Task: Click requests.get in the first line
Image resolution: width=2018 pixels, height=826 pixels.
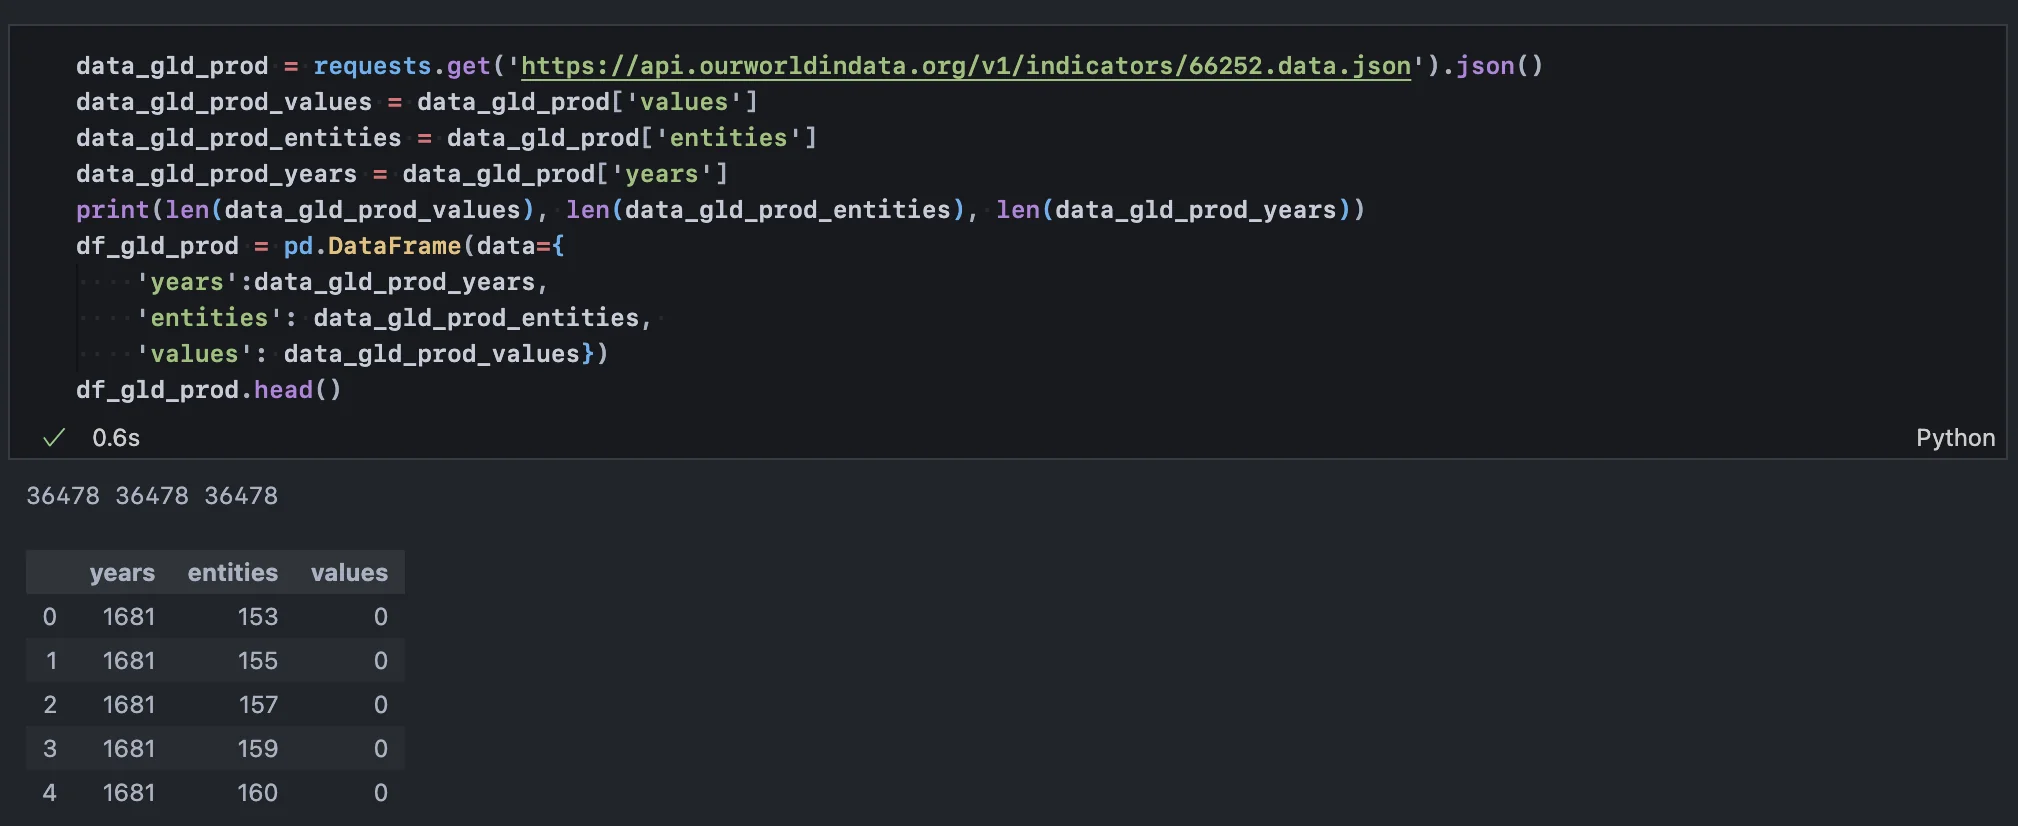Action: click(401, 66)
